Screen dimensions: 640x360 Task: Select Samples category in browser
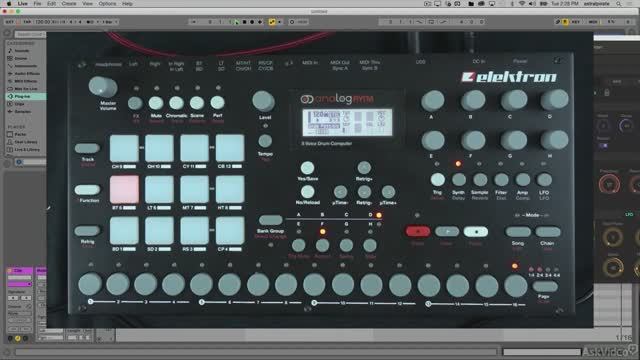[22, 111]
